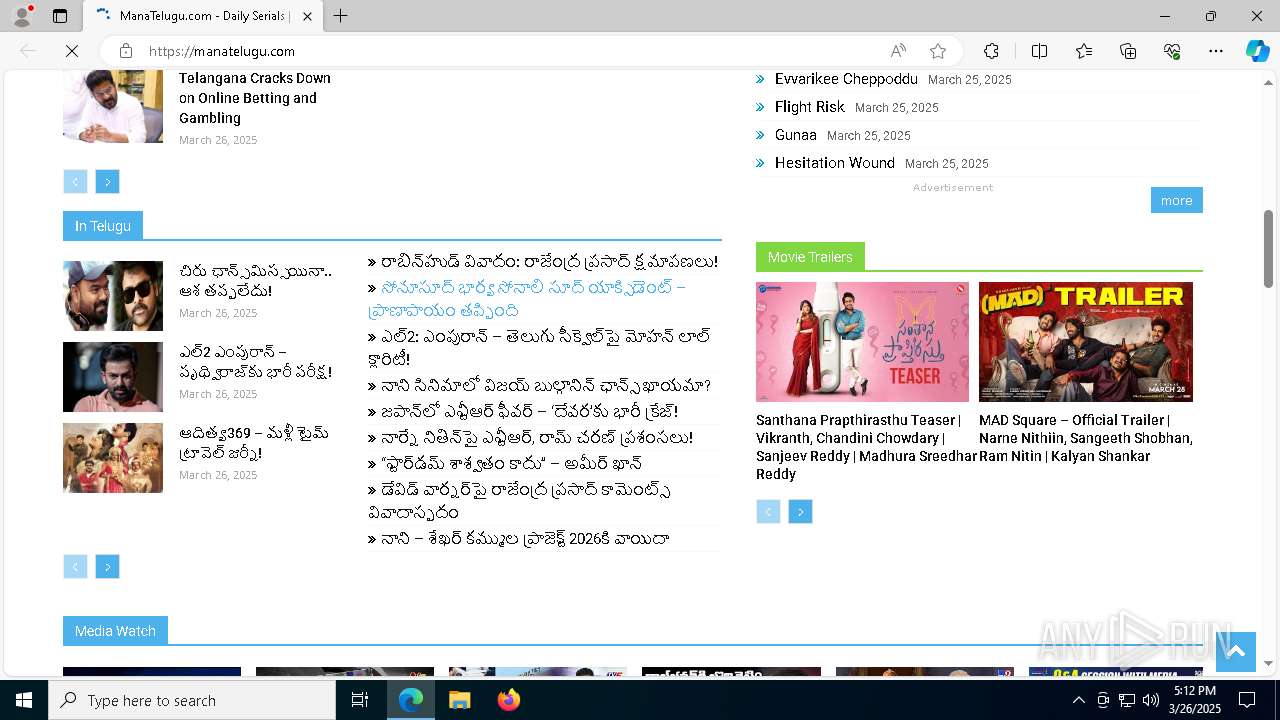Screen dimensions: 1280x720
Task: Open Settings and more menu
Action: tap(1216, 51)
